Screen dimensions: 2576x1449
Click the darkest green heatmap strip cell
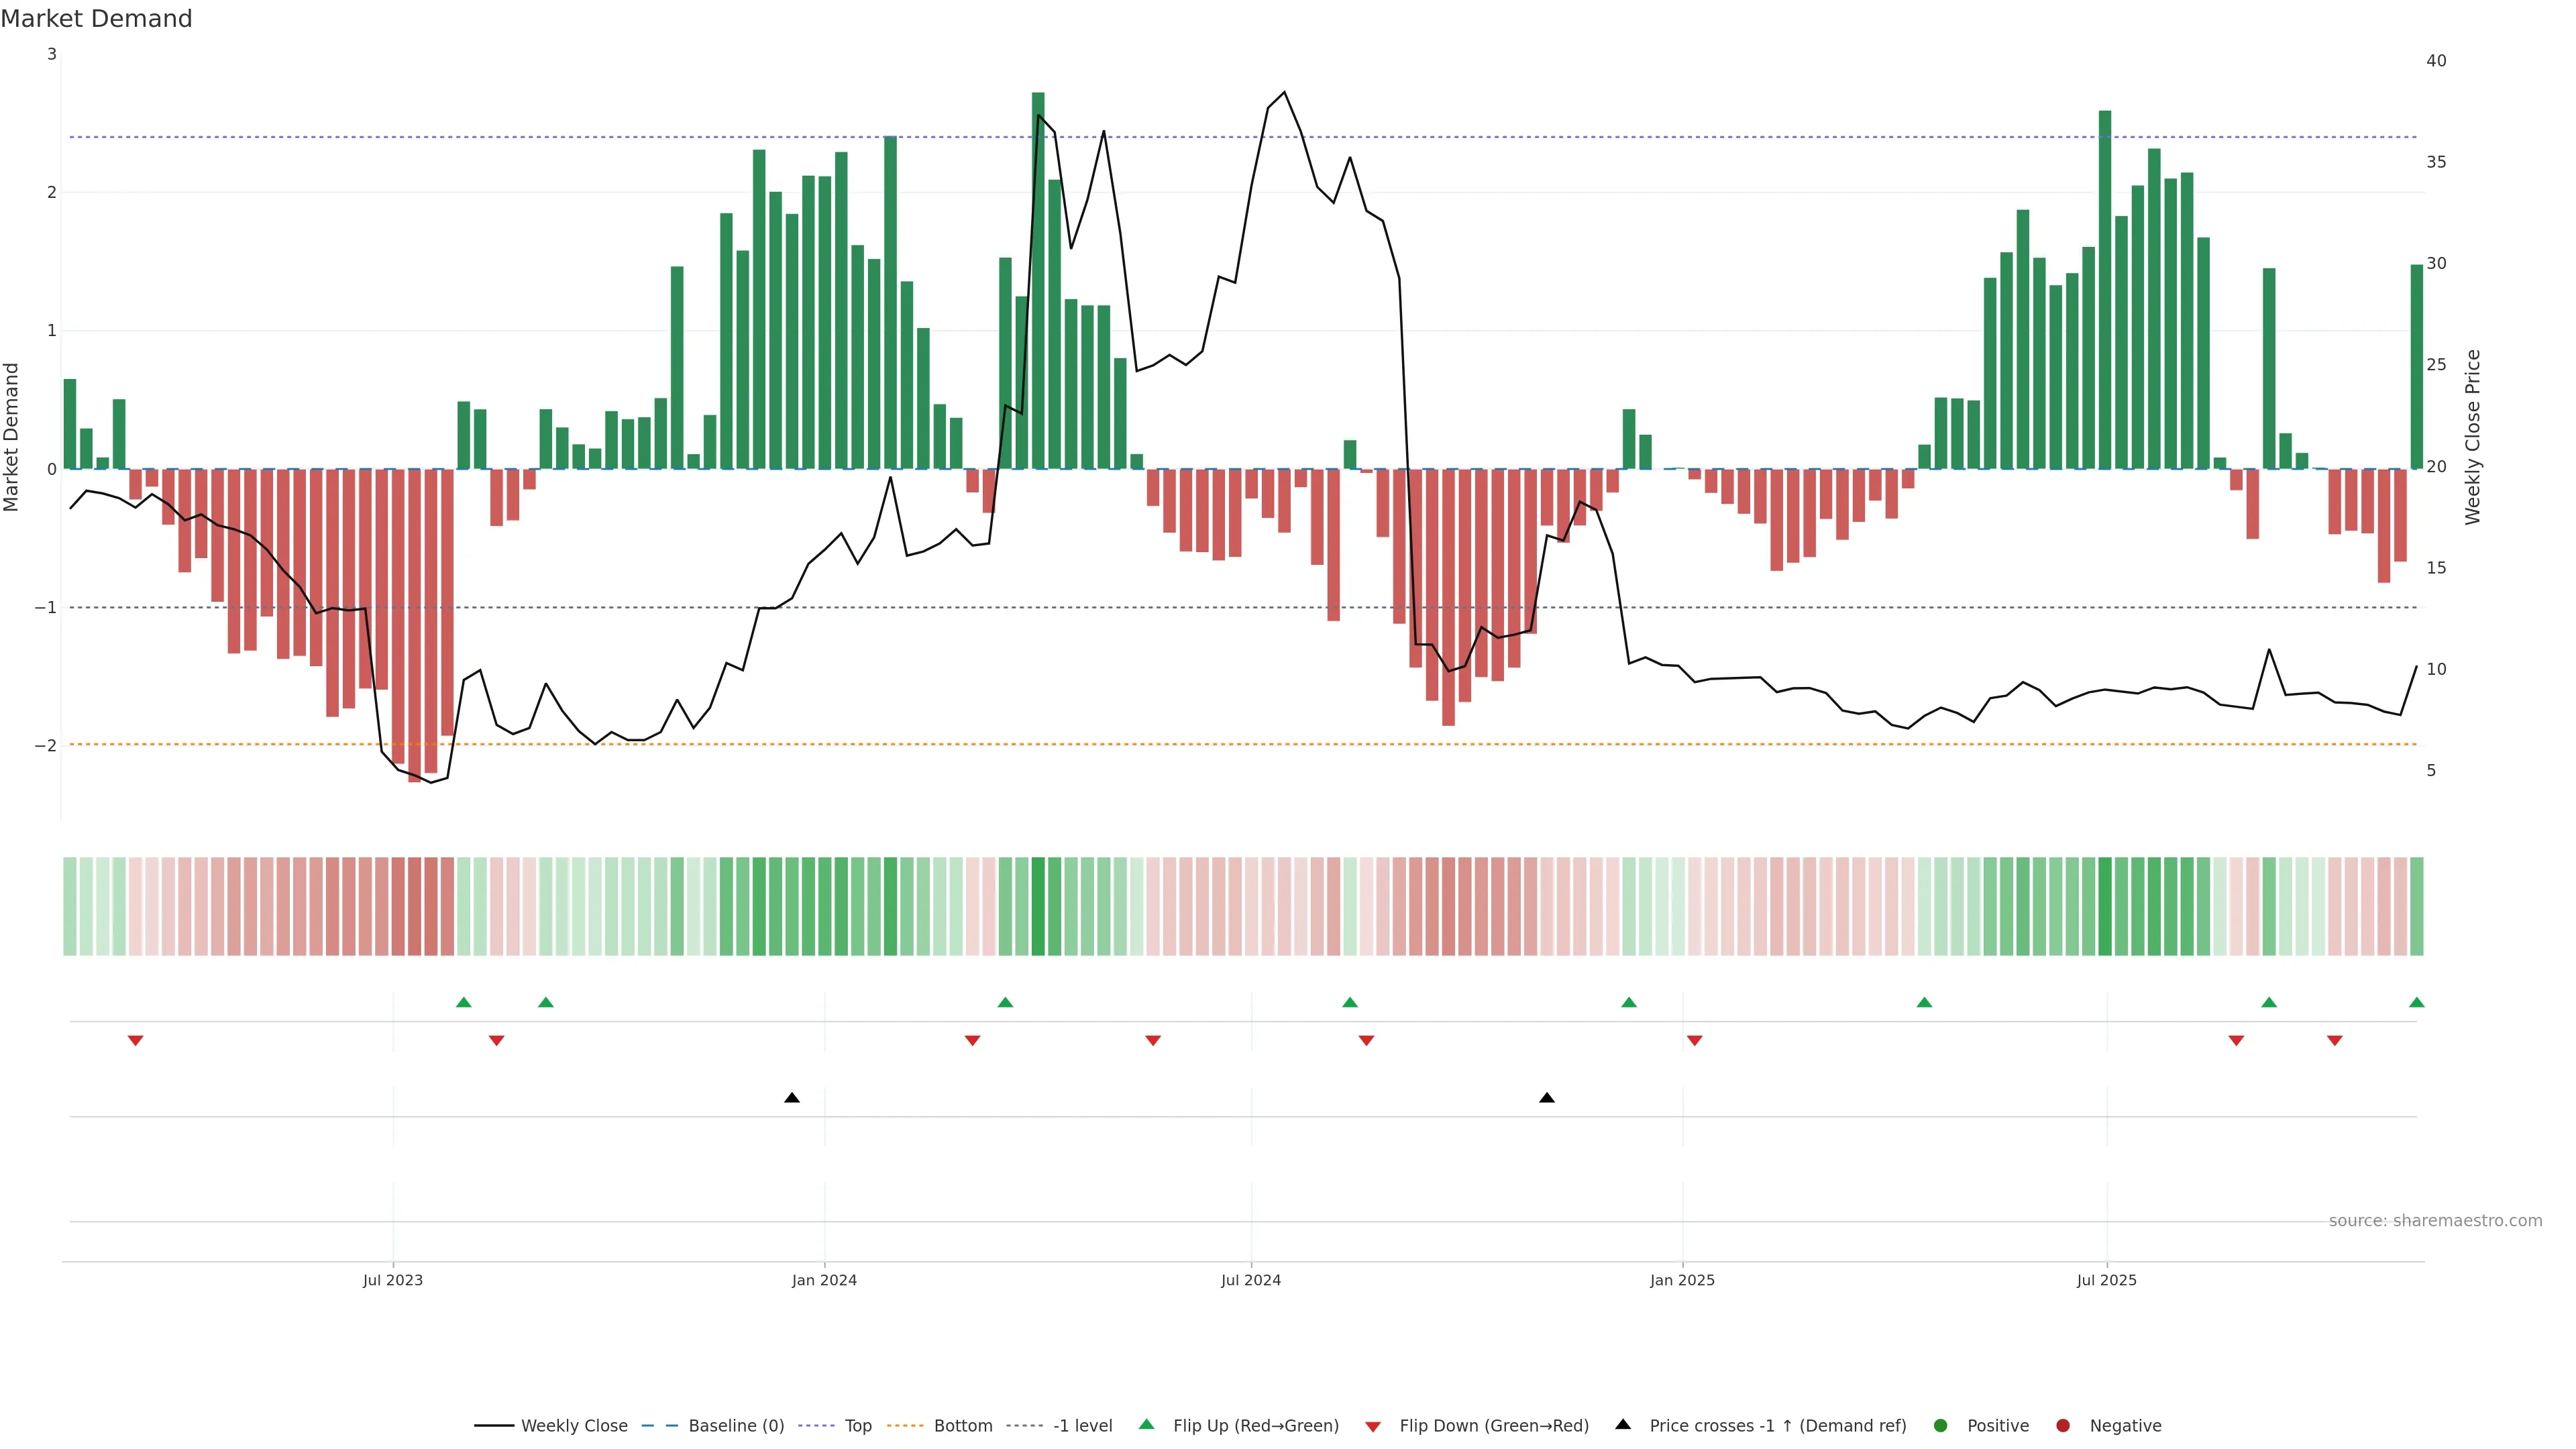[x=1038, y=906]
